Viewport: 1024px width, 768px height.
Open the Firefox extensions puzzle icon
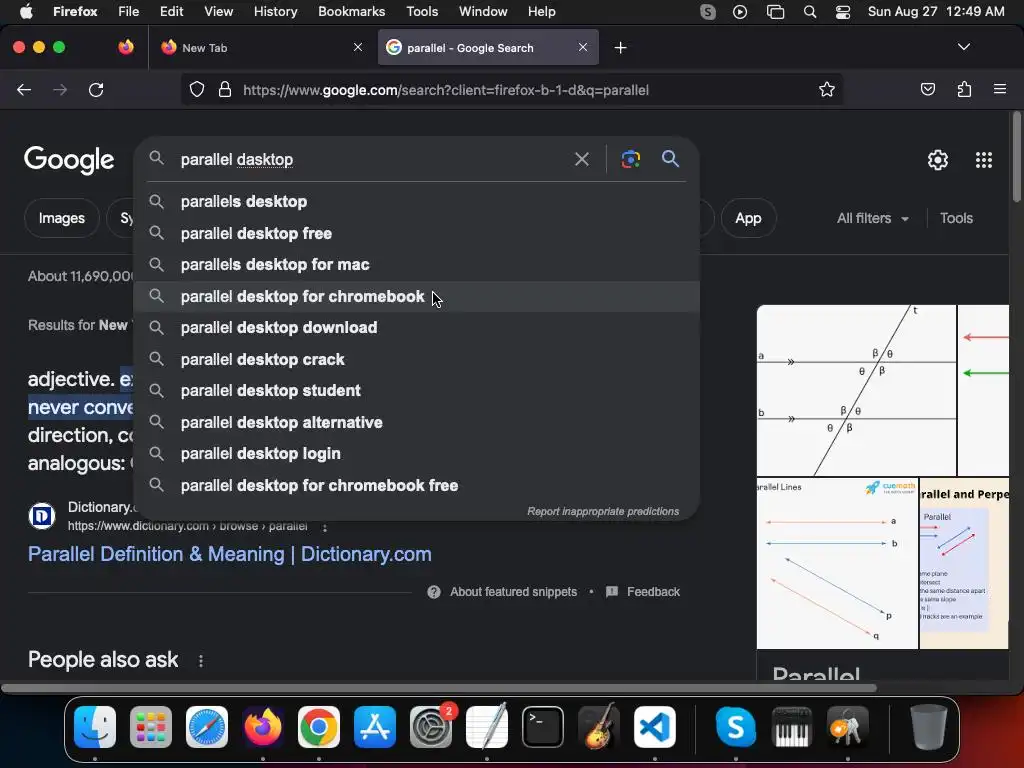[x=964, y=90]
